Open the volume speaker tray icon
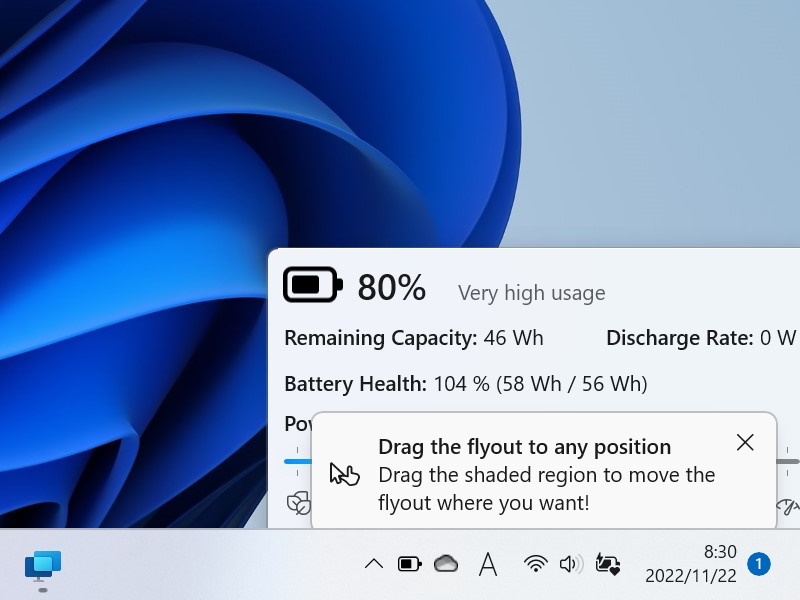800x600 pixels. (571, 564)
